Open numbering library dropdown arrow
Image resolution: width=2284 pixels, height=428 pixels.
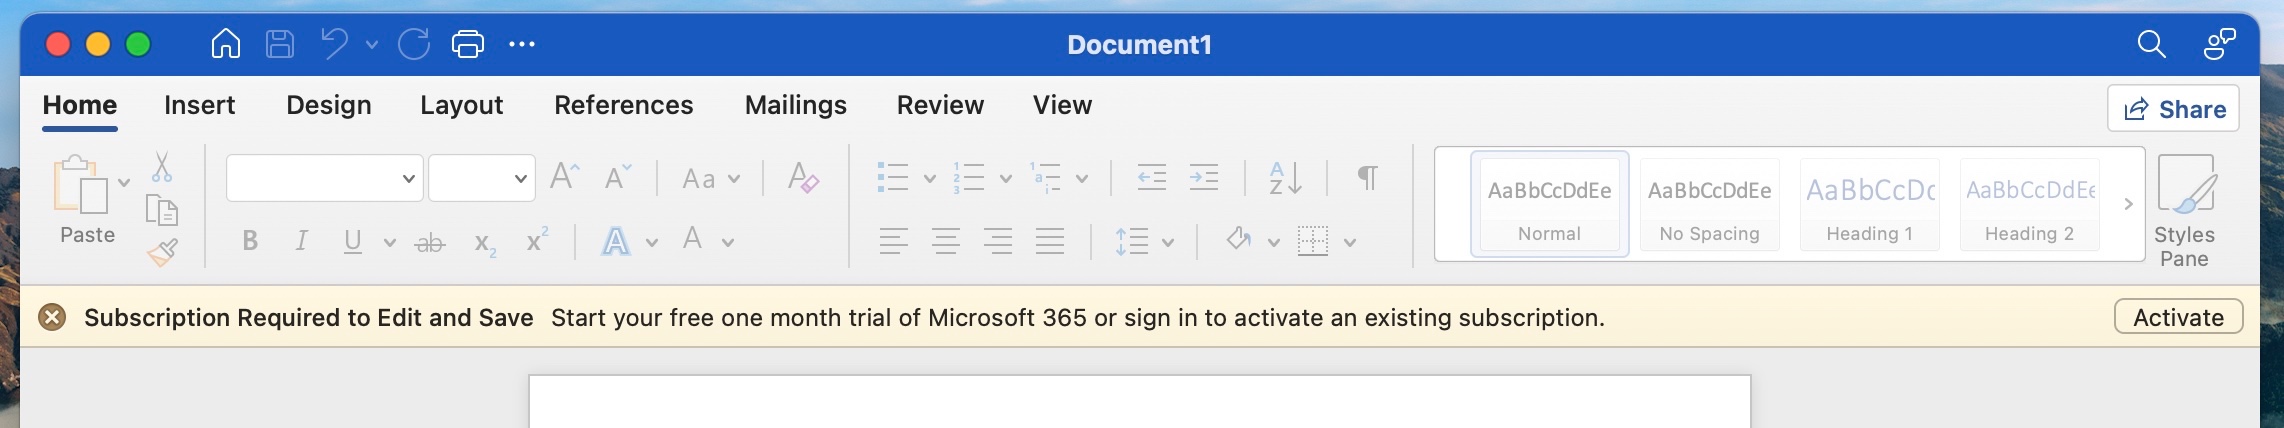click(x=1006, y=179)
